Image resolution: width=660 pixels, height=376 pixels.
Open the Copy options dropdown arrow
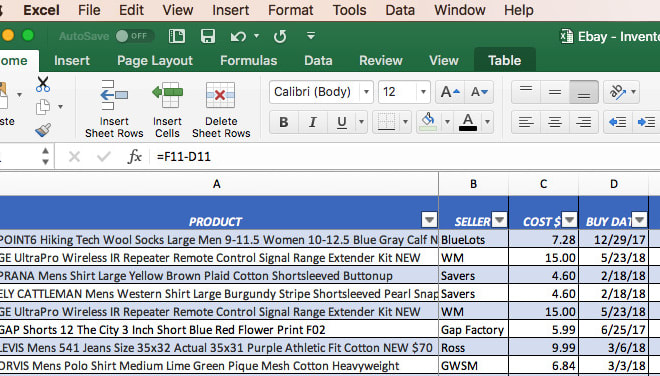coord(61,107)
